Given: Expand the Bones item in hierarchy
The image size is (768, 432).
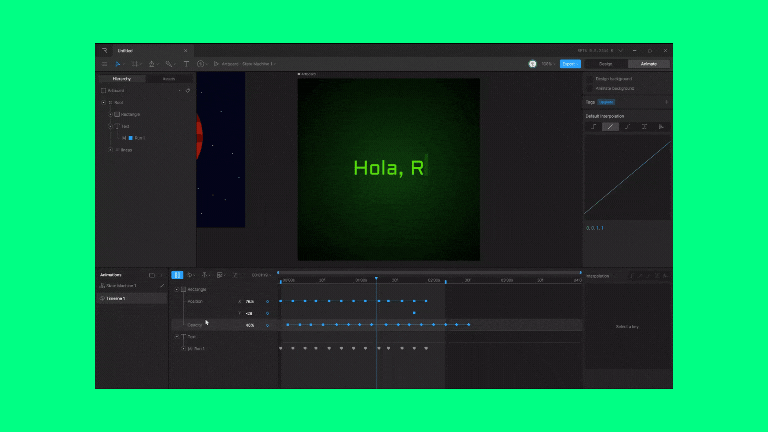Looking at the screenshot, I should (111, 150).
